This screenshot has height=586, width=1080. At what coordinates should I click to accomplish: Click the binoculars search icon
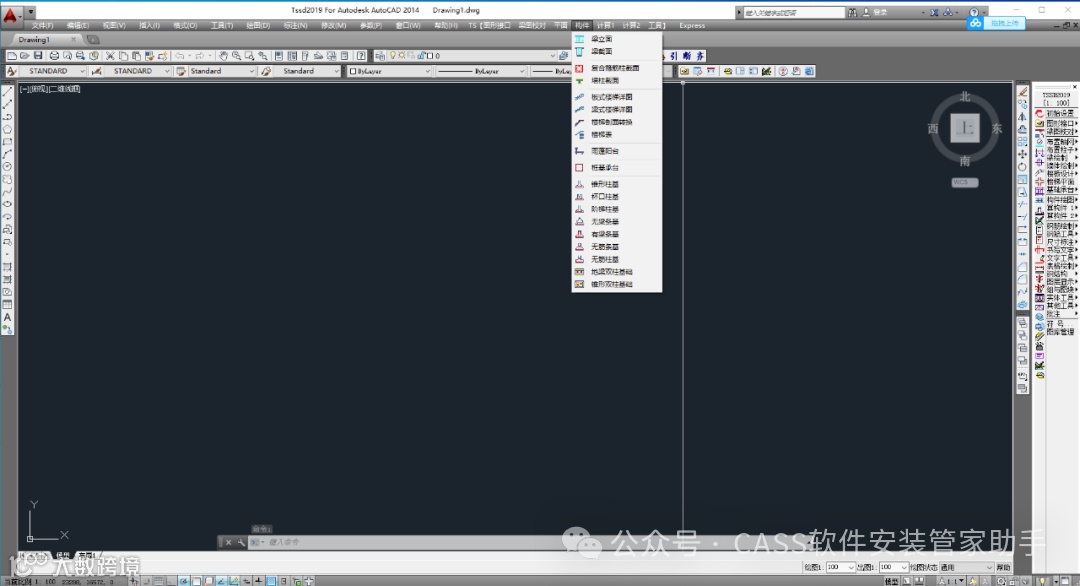pyautogui.click(x=853, y=12)
